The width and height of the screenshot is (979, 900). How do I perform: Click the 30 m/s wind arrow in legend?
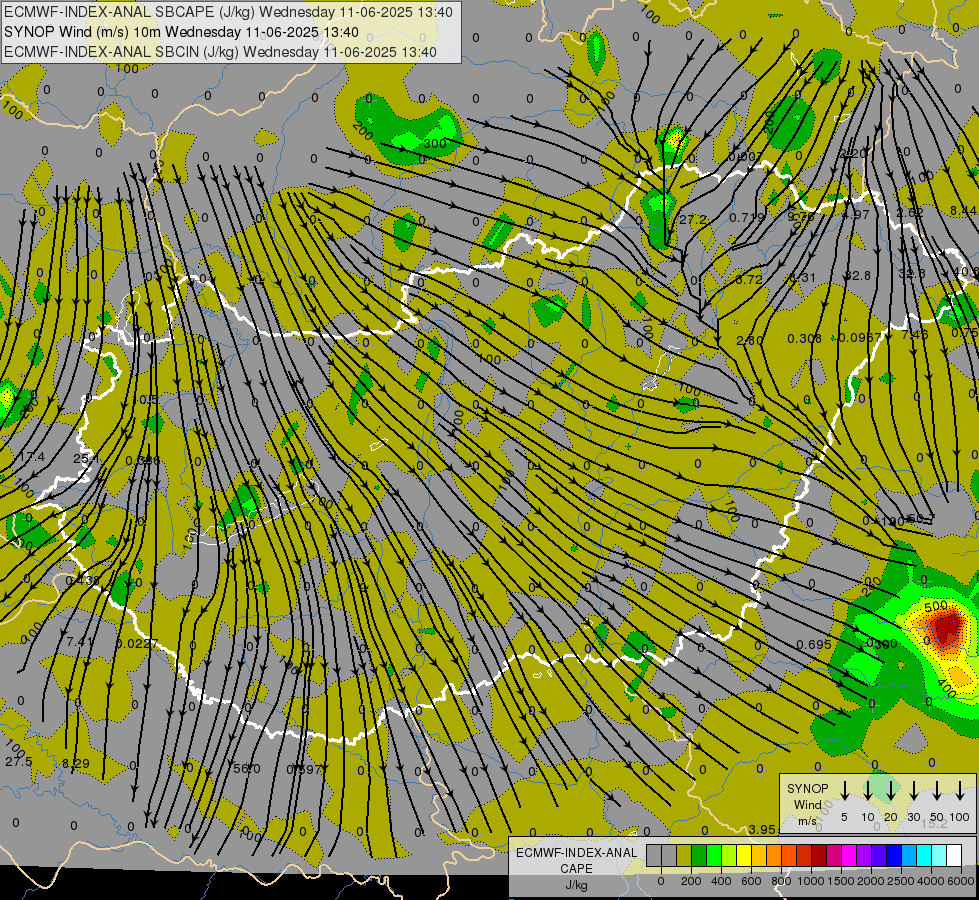[x=913, y=791]
